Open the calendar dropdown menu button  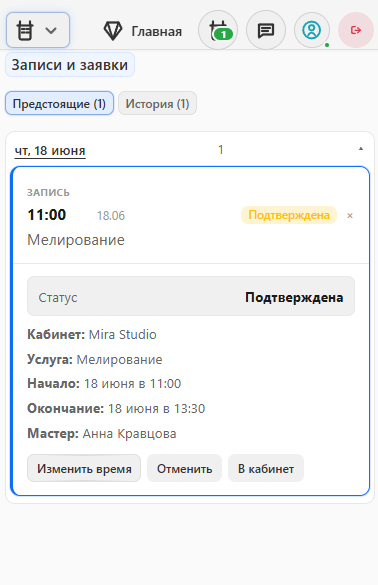coord(38,30)
